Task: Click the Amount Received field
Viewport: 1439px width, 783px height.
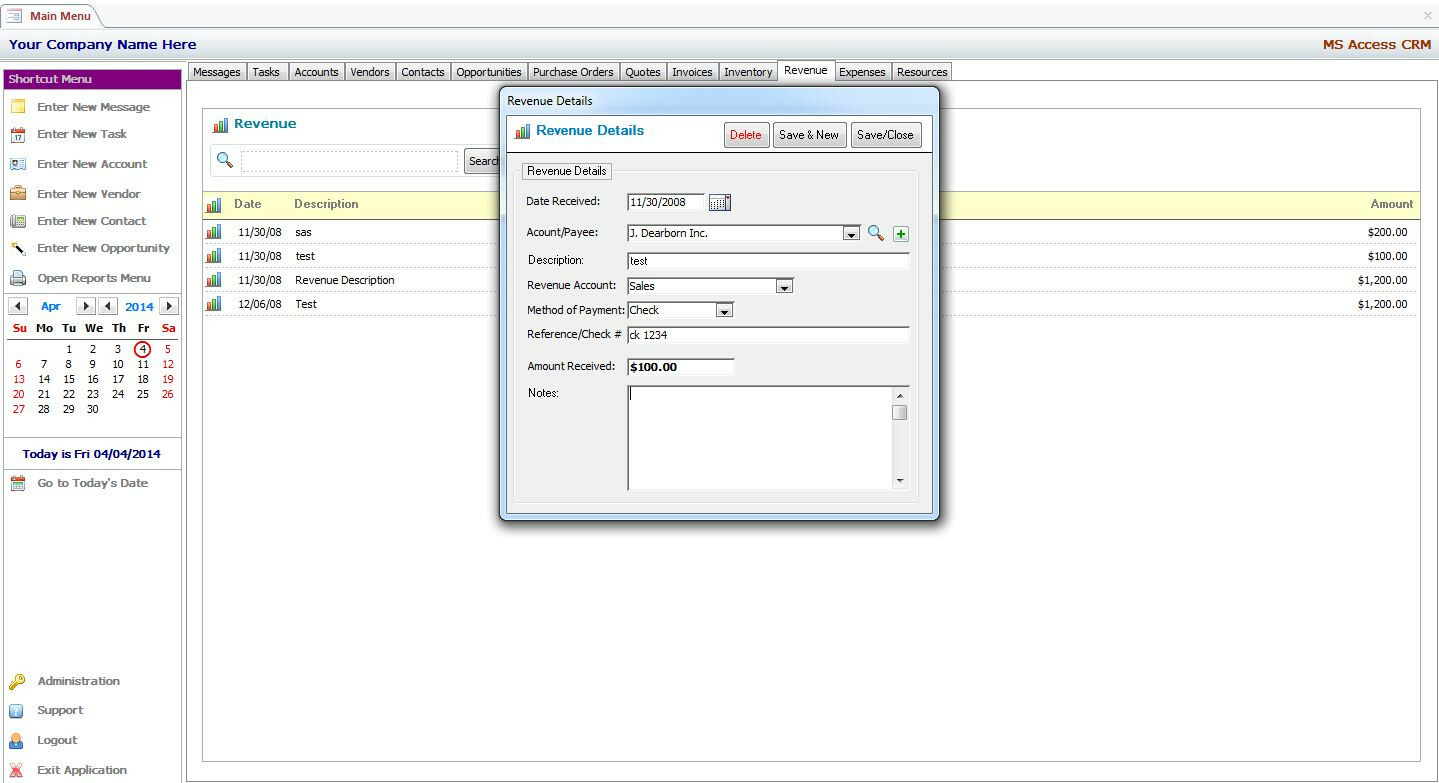Action: coord(681,367)
